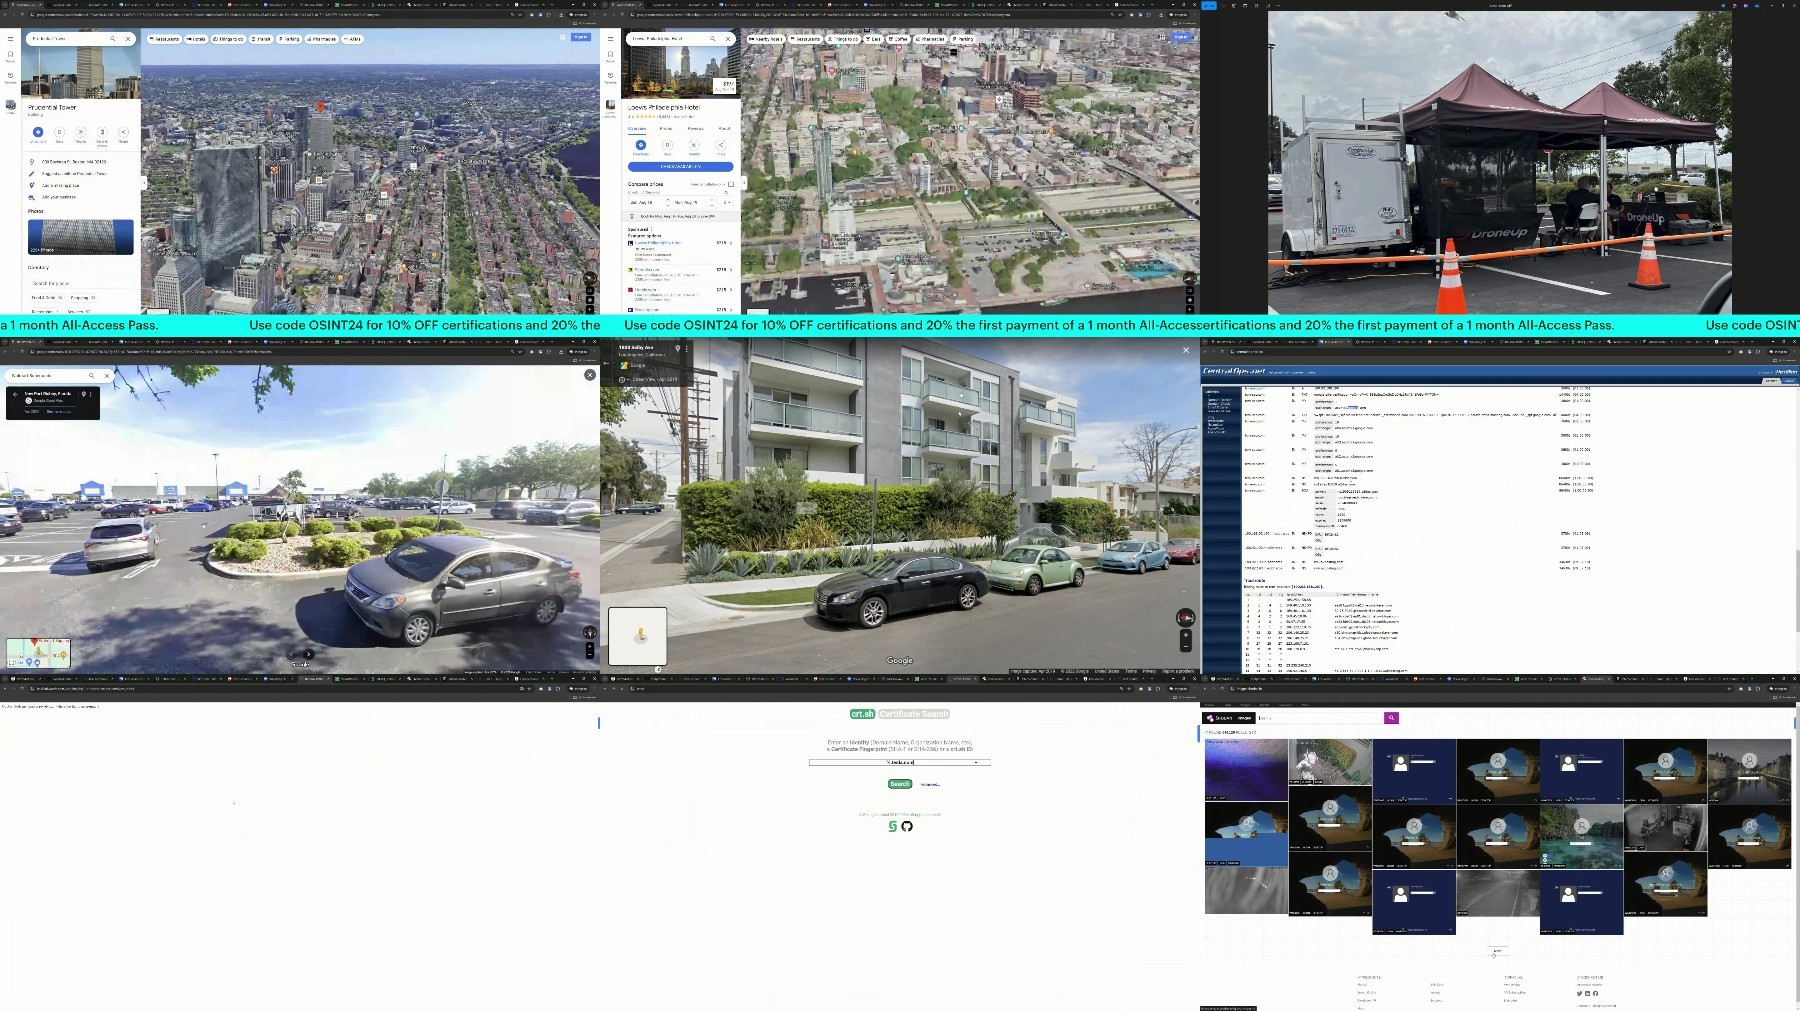
Task: Select Coffee chip on Philadelphia map
Action: [898, 39]
